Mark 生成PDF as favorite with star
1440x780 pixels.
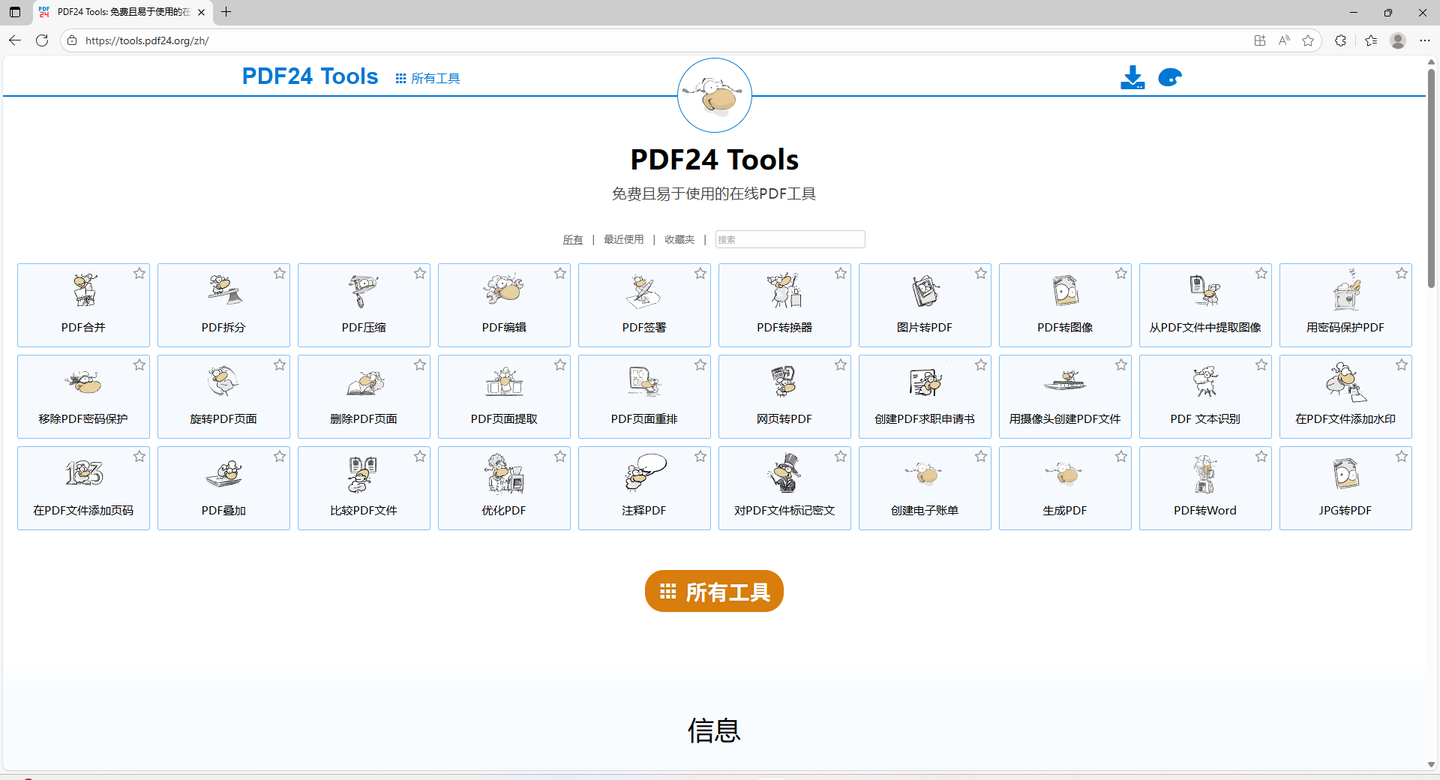pos(1121,456)
